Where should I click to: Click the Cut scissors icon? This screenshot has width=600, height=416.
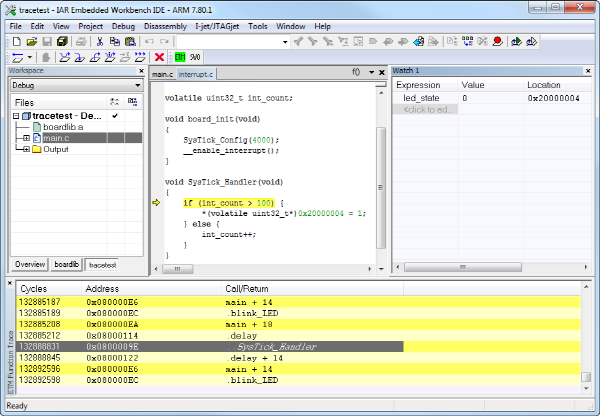point(99,41)
